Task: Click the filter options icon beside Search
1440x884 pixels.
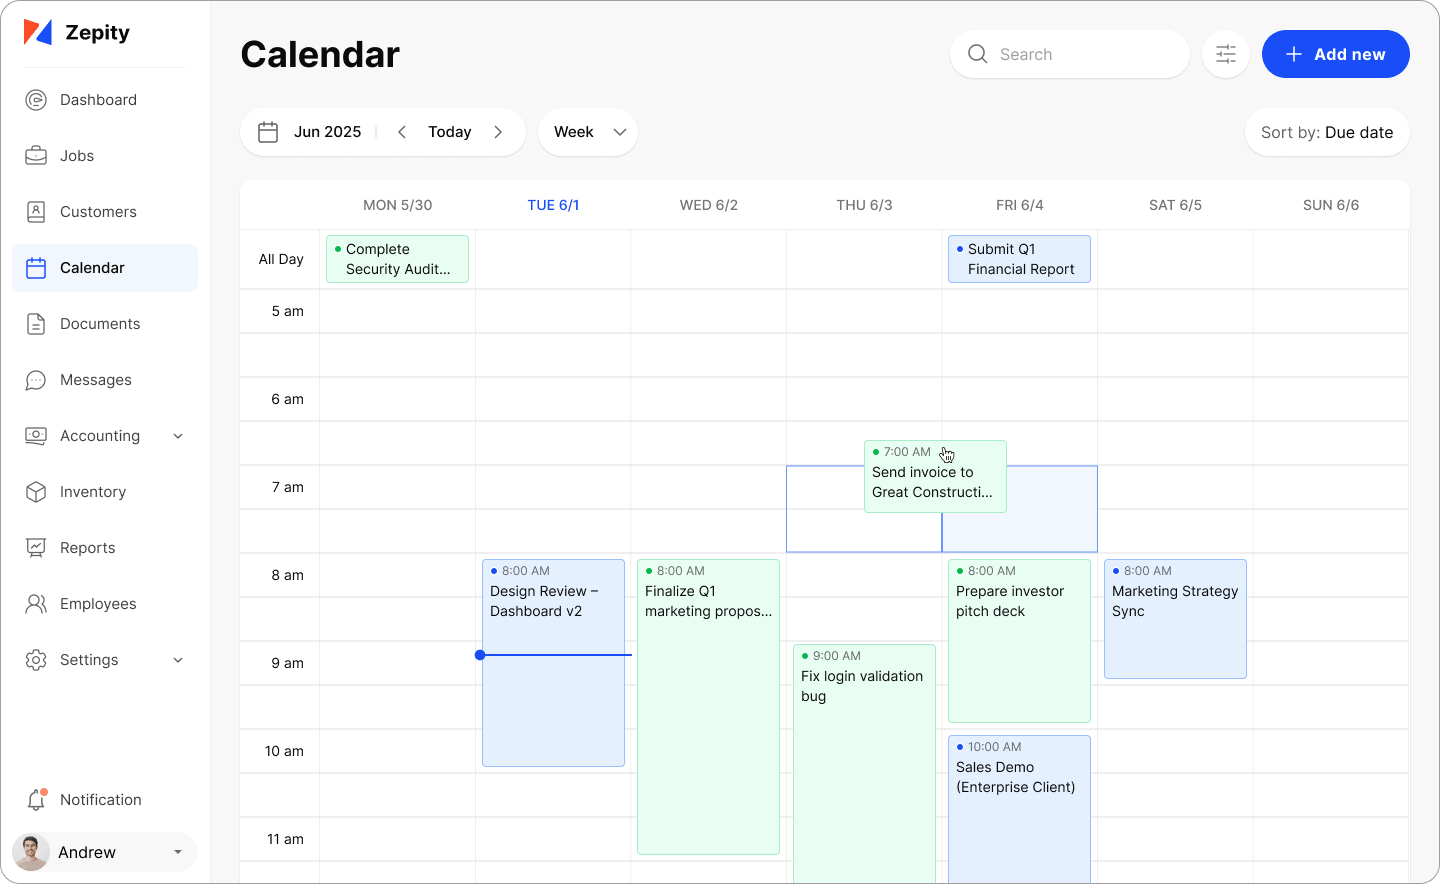Action: coord(1225,55)
